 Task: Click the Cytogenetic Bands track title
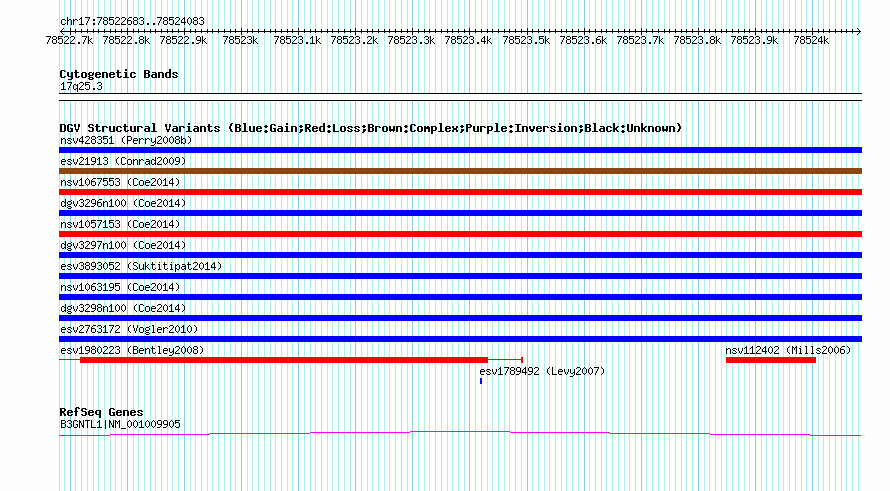[x=119, y=74]
